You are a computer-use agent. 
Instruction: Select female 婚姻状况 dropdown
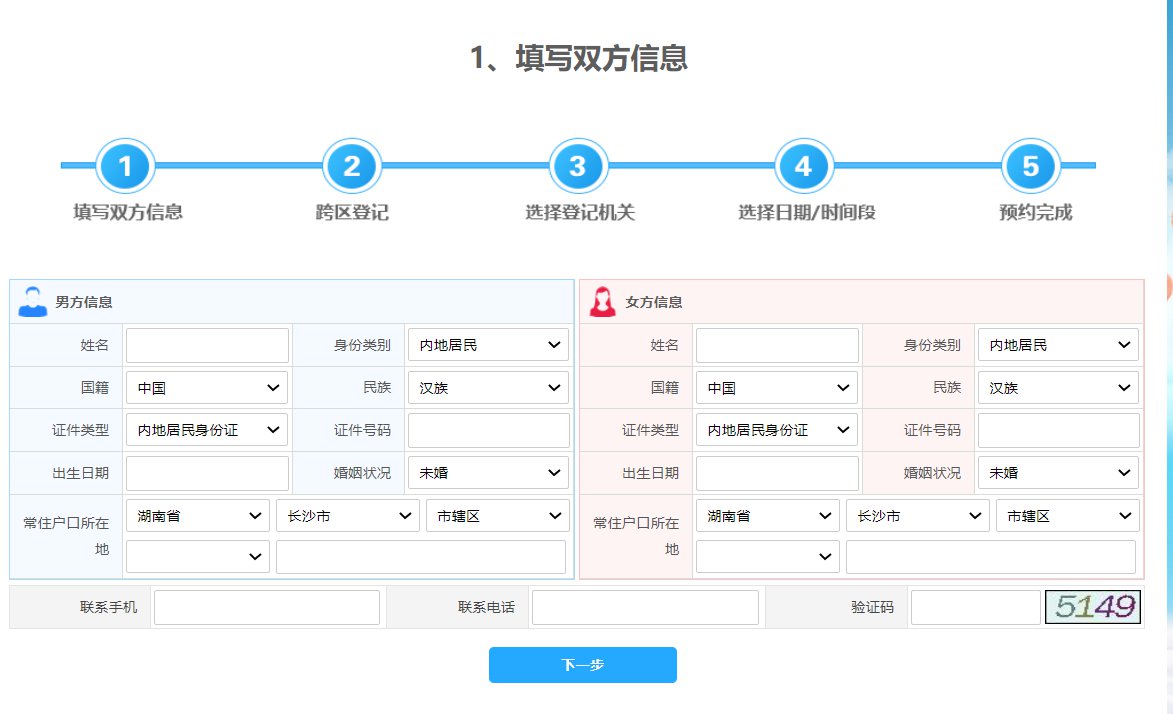(x=1058, y=473)
